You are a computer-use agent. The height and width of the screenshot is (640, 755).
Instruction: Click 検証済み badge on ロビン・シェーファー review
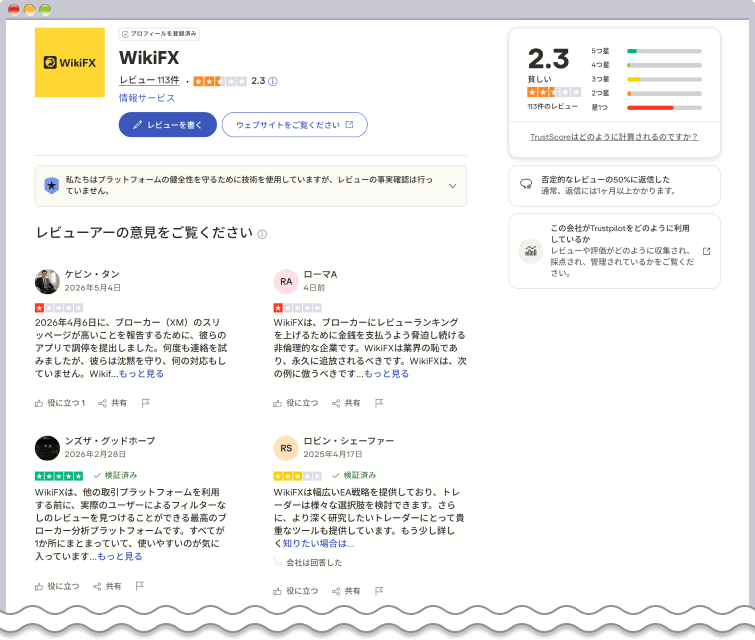[354, 476]
